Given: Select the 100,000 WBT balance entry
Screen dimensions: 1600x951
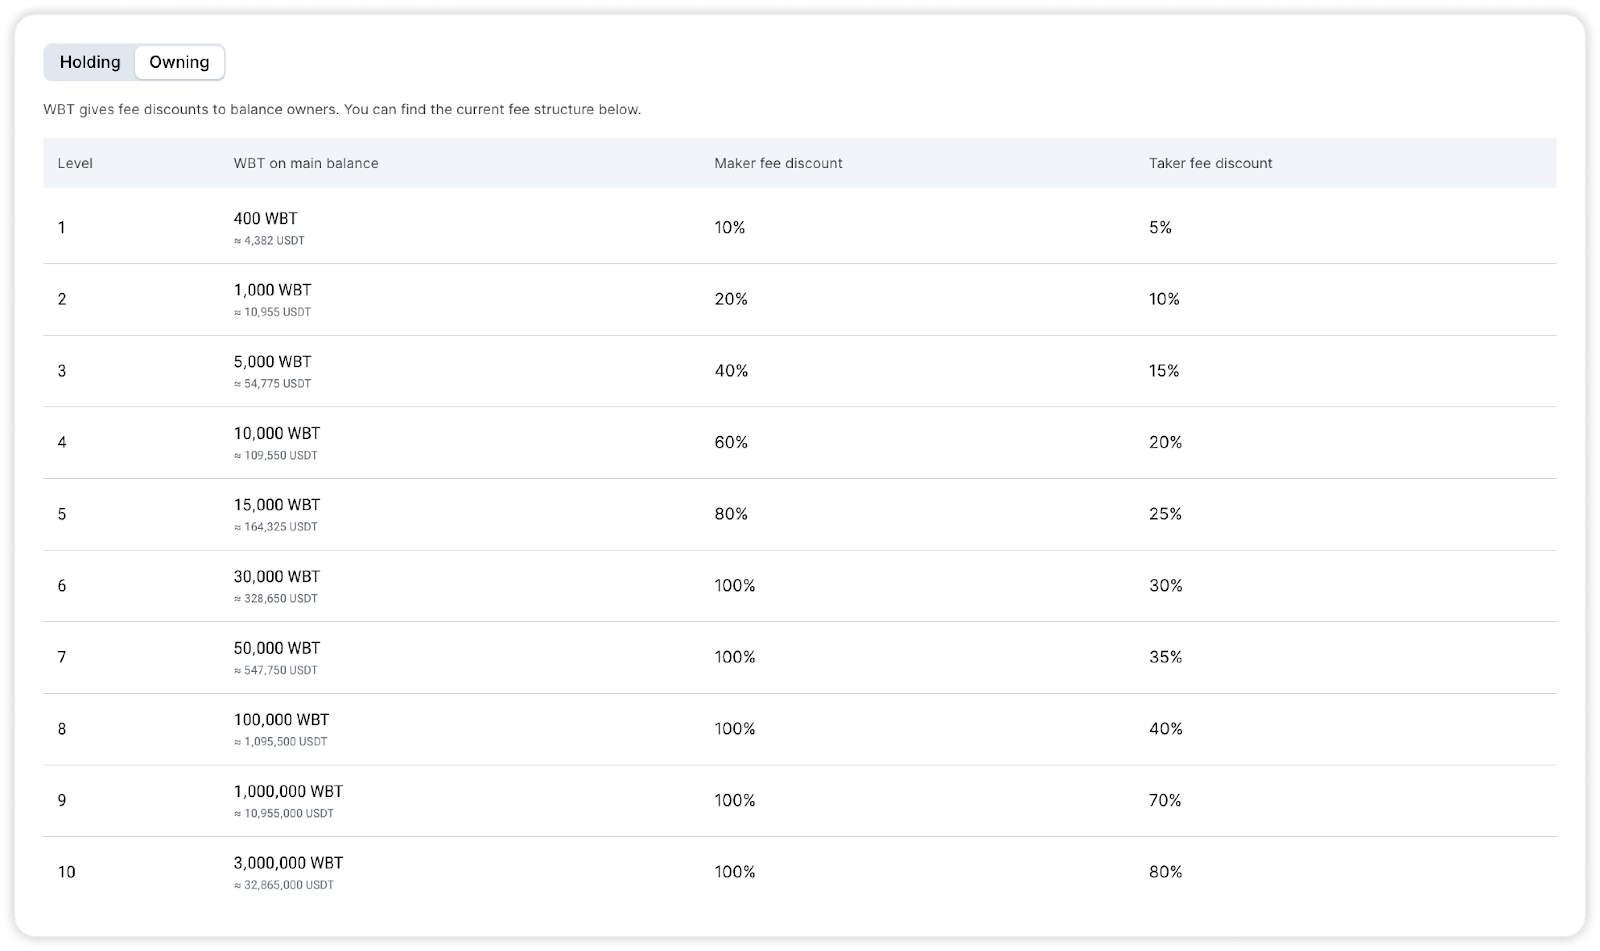Looking at the screenshot, I should pyautogui.click(x=281, y=720).
